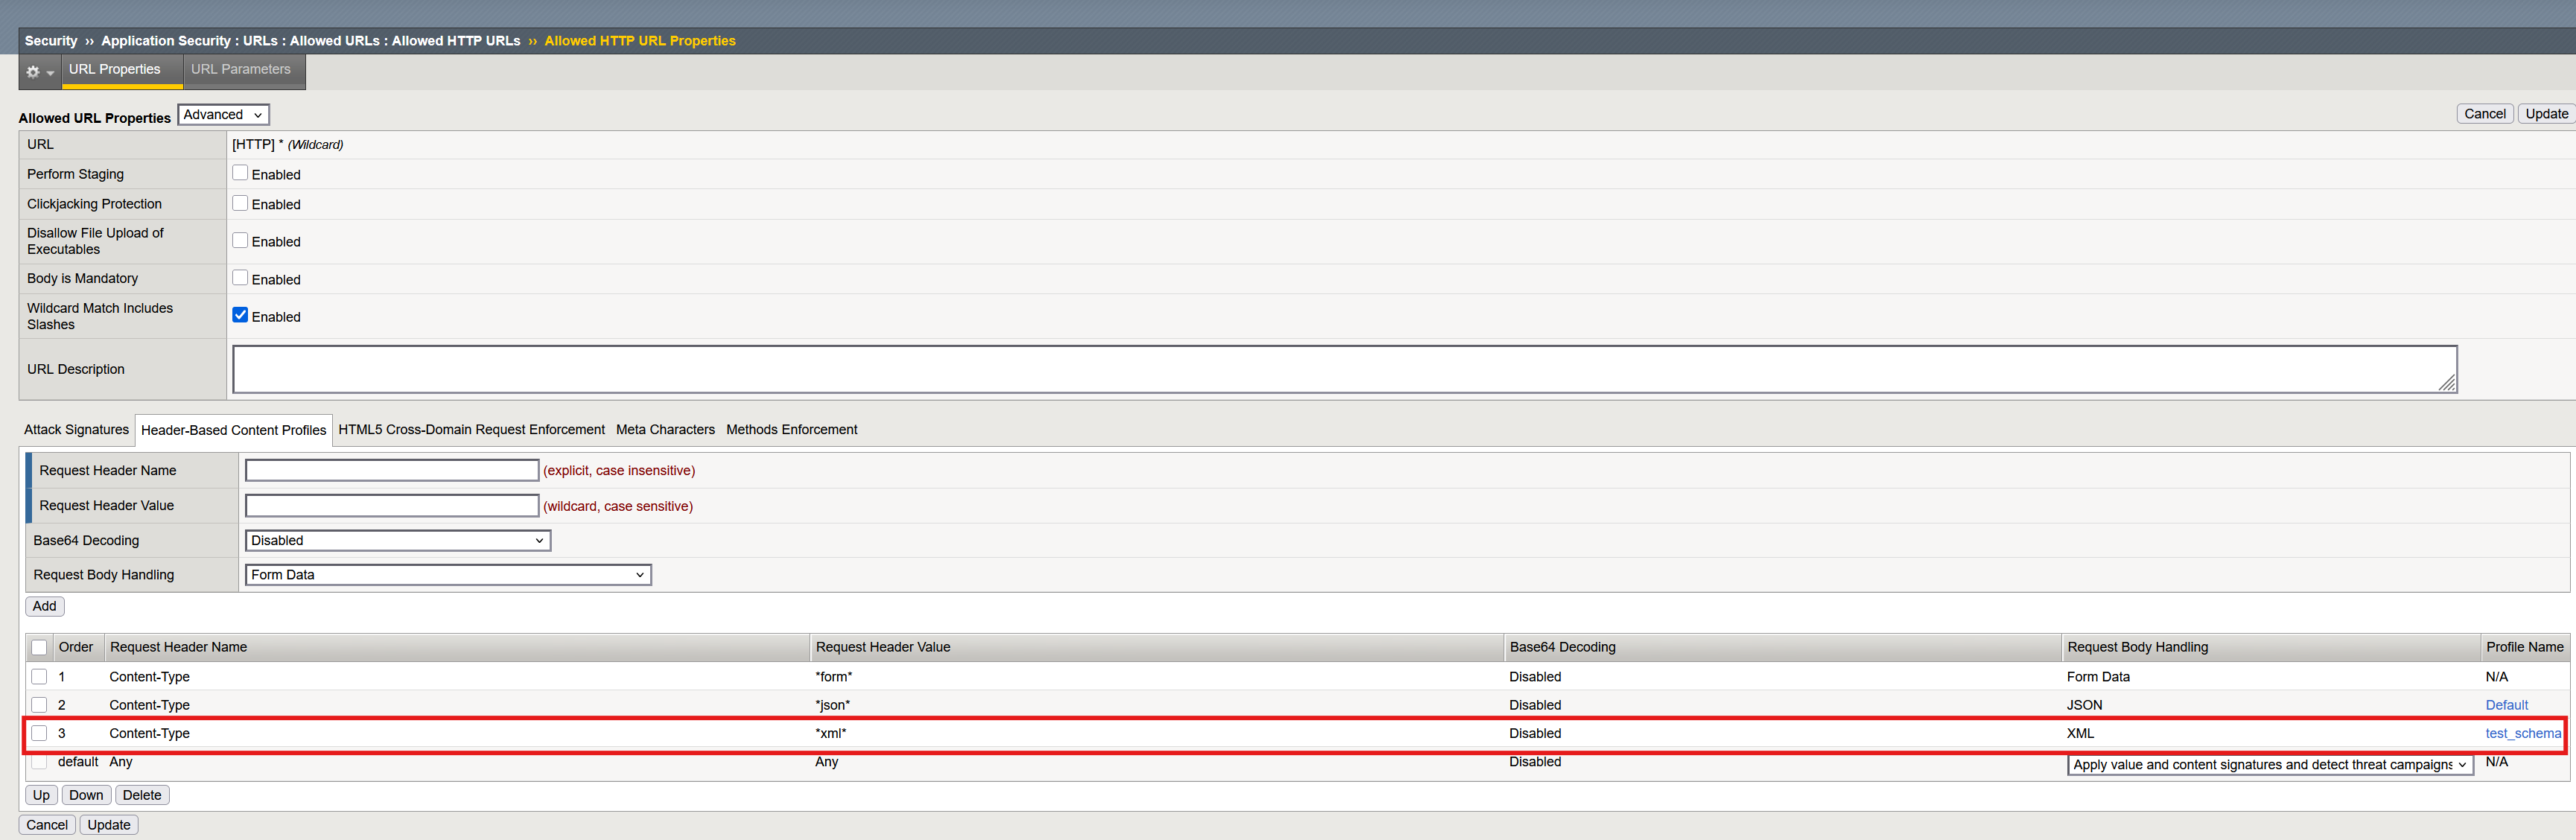Click the Add button
The width and height of the screenshot is (2576, 840).
pos(44,606)
